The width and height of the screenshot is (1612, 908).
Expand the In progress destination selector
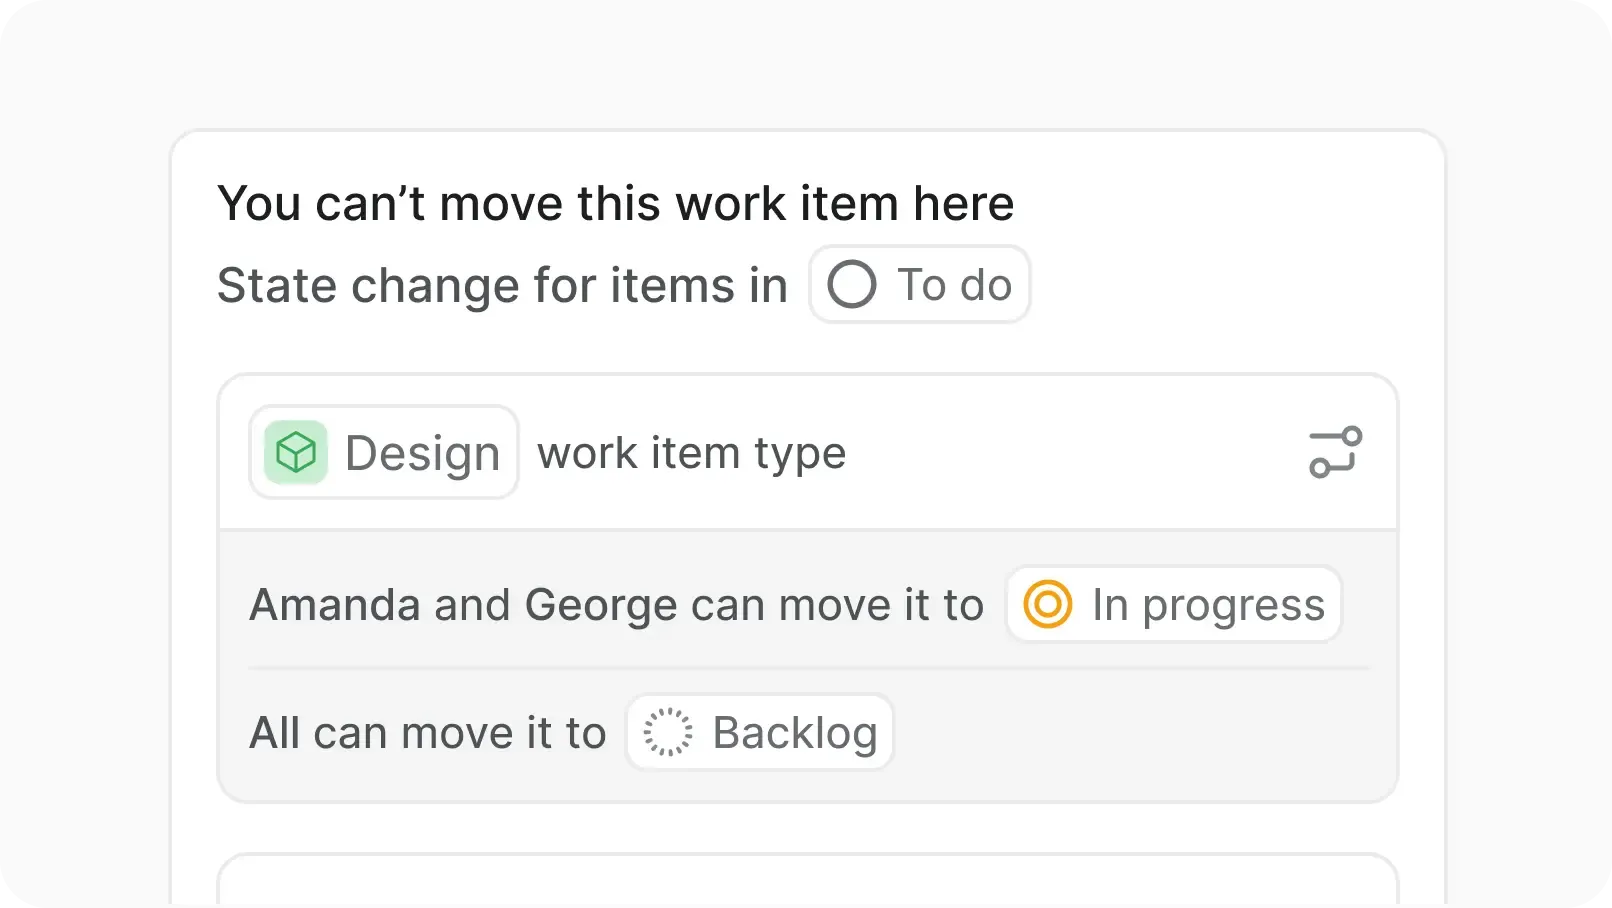[1172, 604]
